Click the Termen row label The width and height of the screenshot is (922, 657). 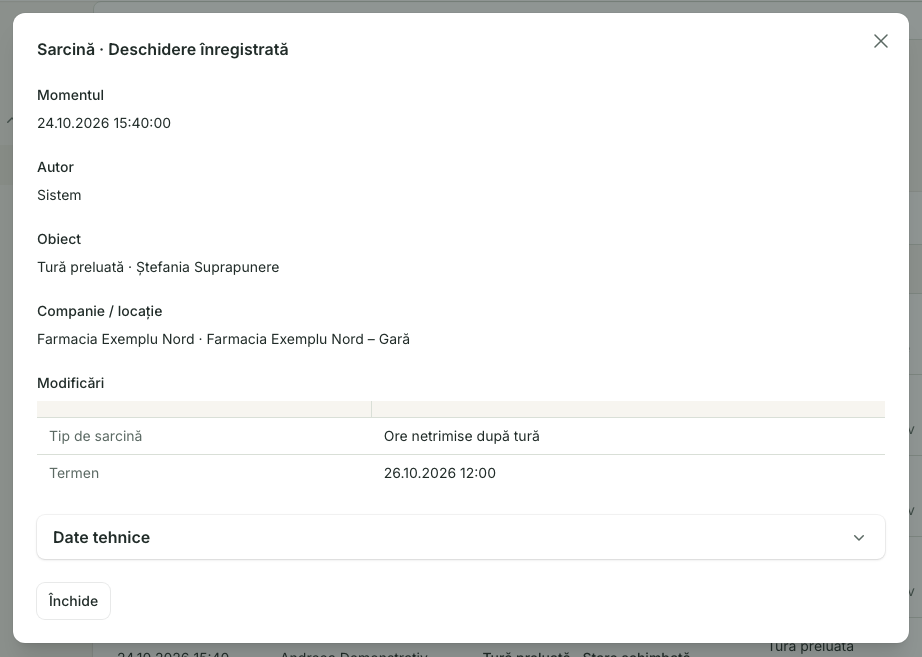click(x=74, y=473)
